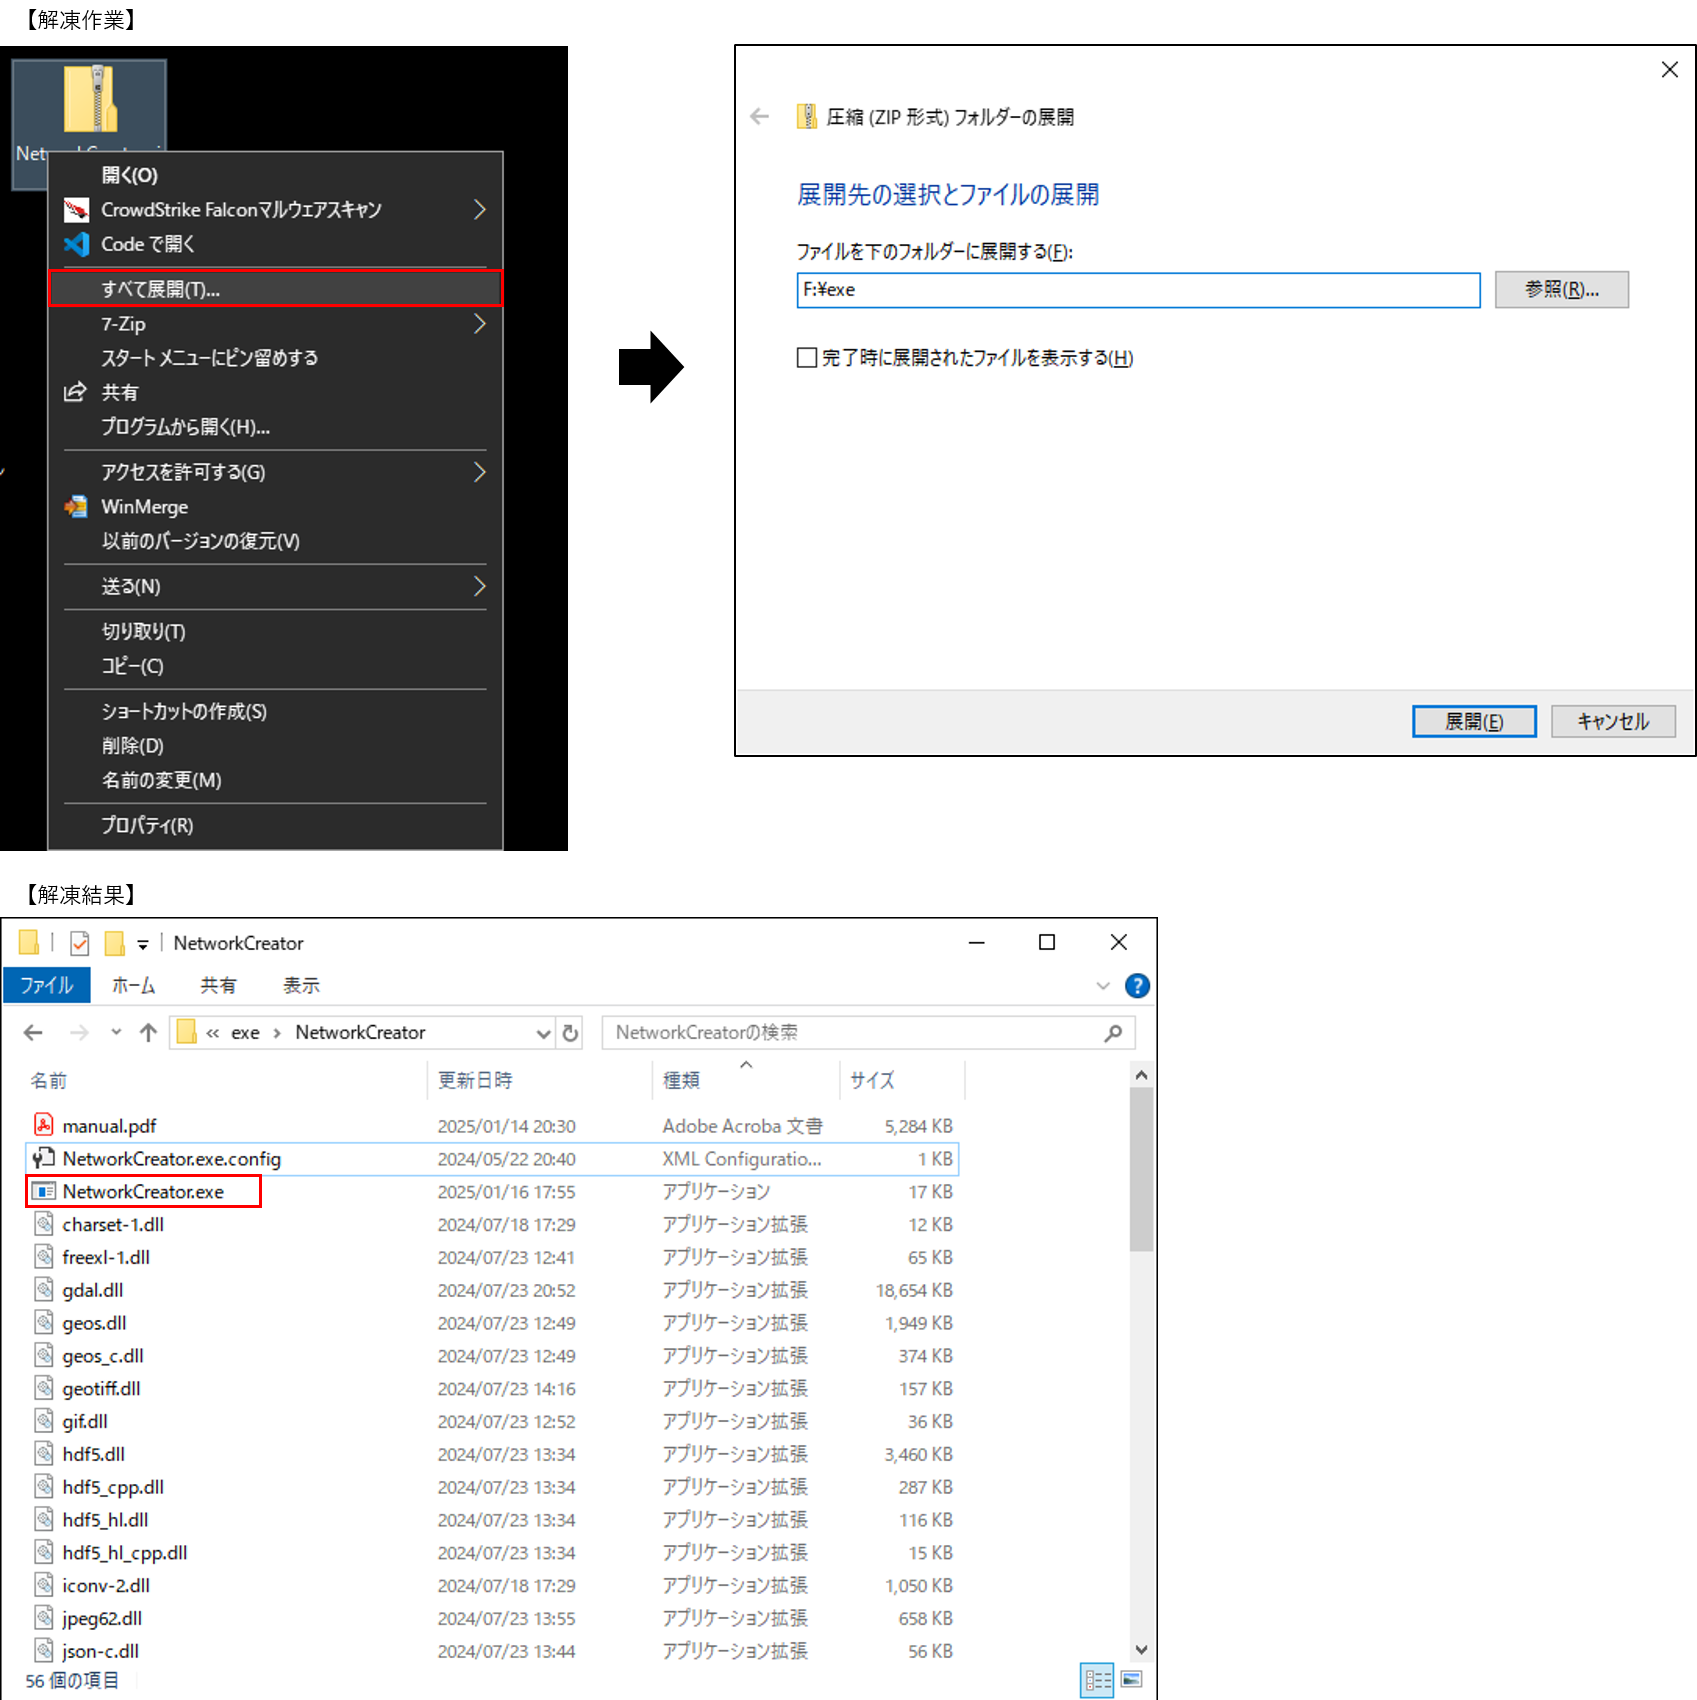This screenshot has height=1700, width=1697.
Task: Switch to the 共有 ribbon tab
Action: [218, 986]
